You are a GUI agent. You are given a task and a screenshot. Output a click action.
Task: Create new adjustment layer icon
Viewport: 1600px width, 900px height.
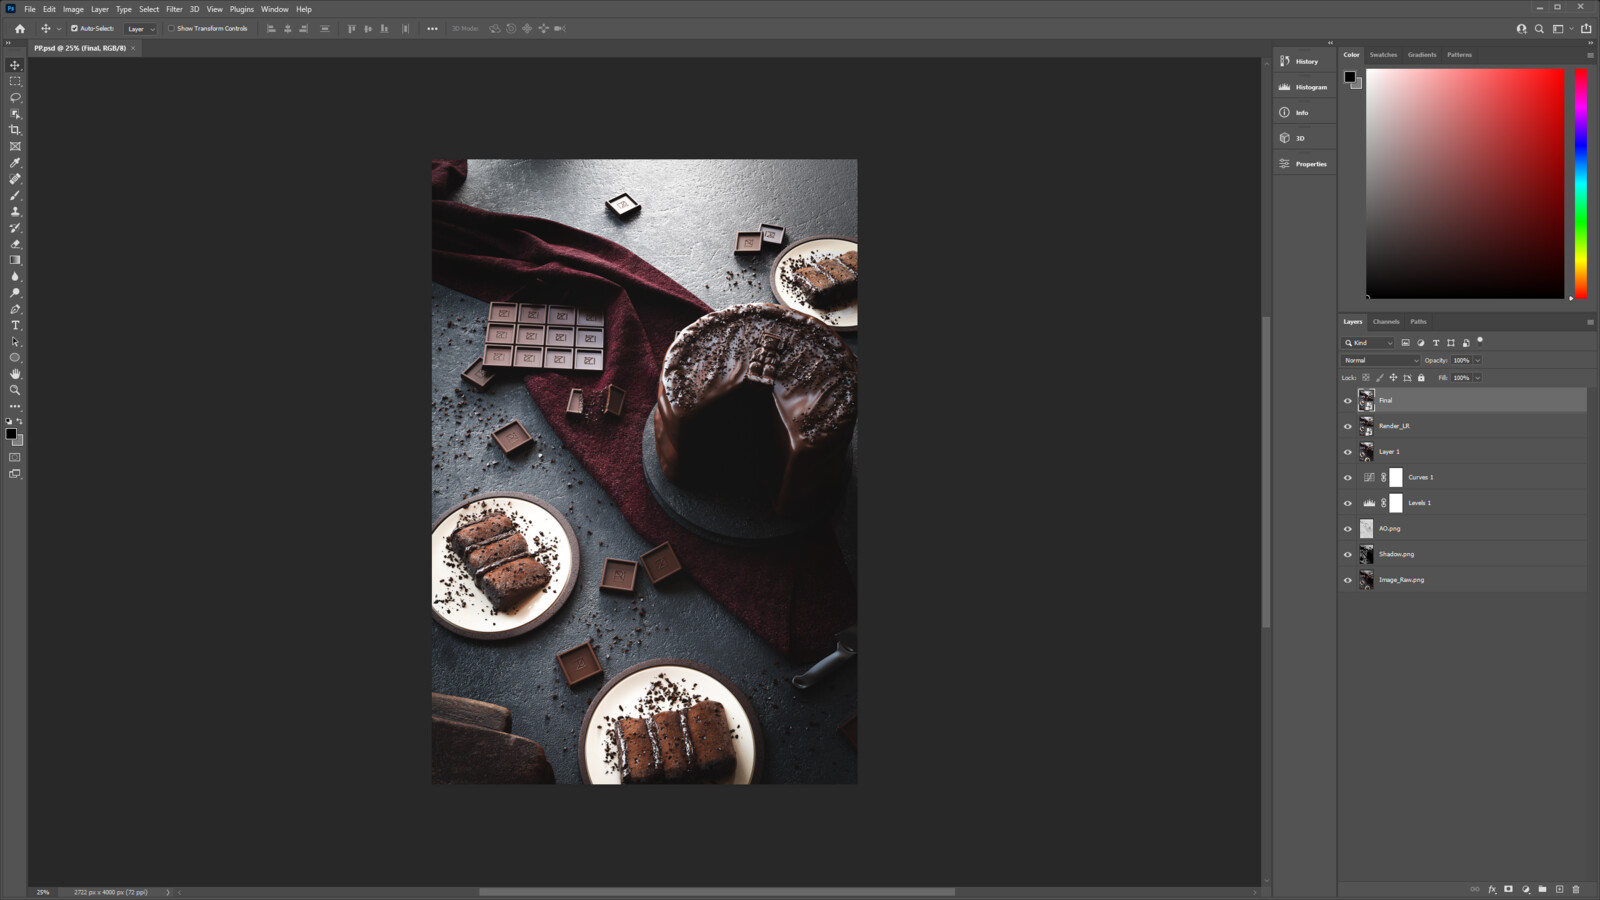[1526, 889]
